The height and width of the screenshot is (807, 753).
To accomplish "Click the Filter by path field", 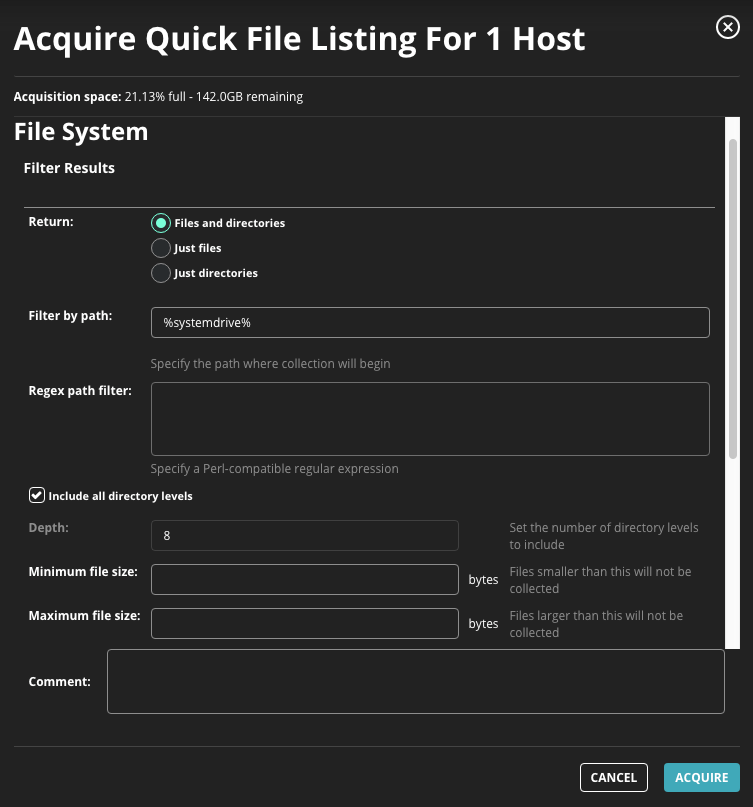I will [430, 323].
